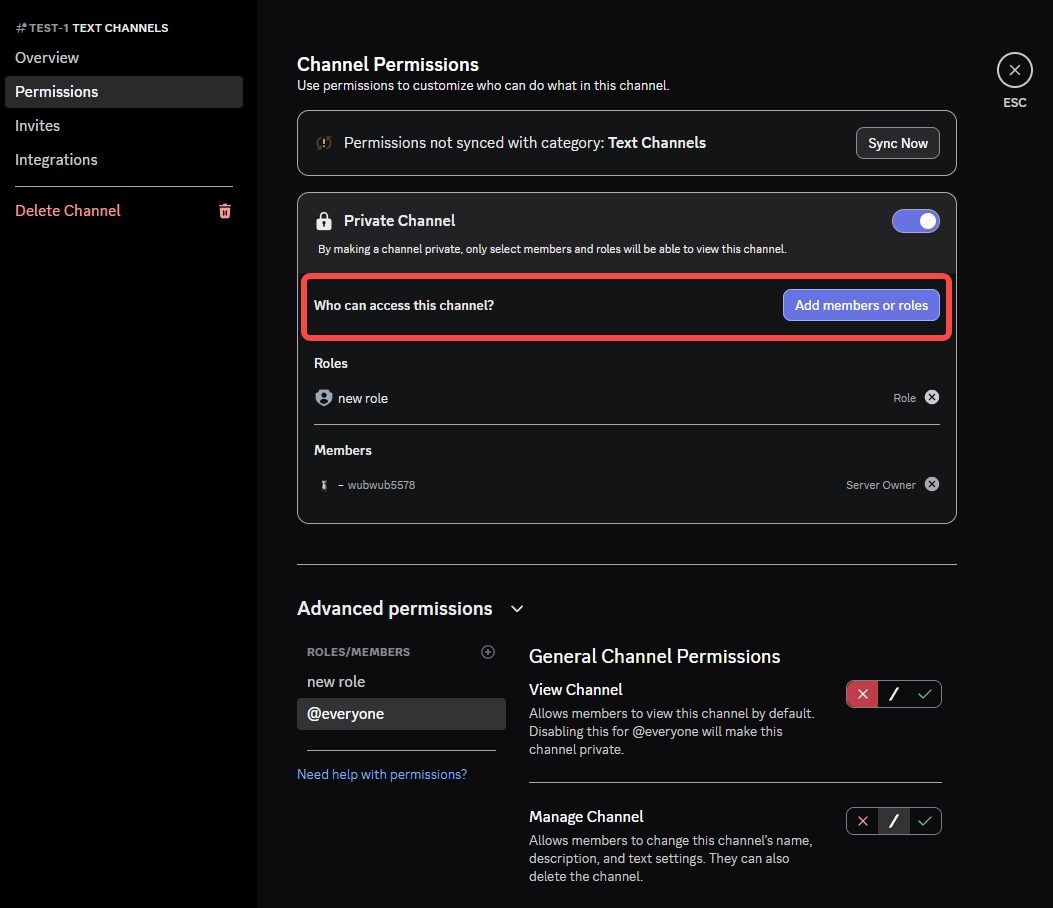Screen dimensions: 1053x908
Task: Click the Channel Permissions heading
Action: point(387,64)
